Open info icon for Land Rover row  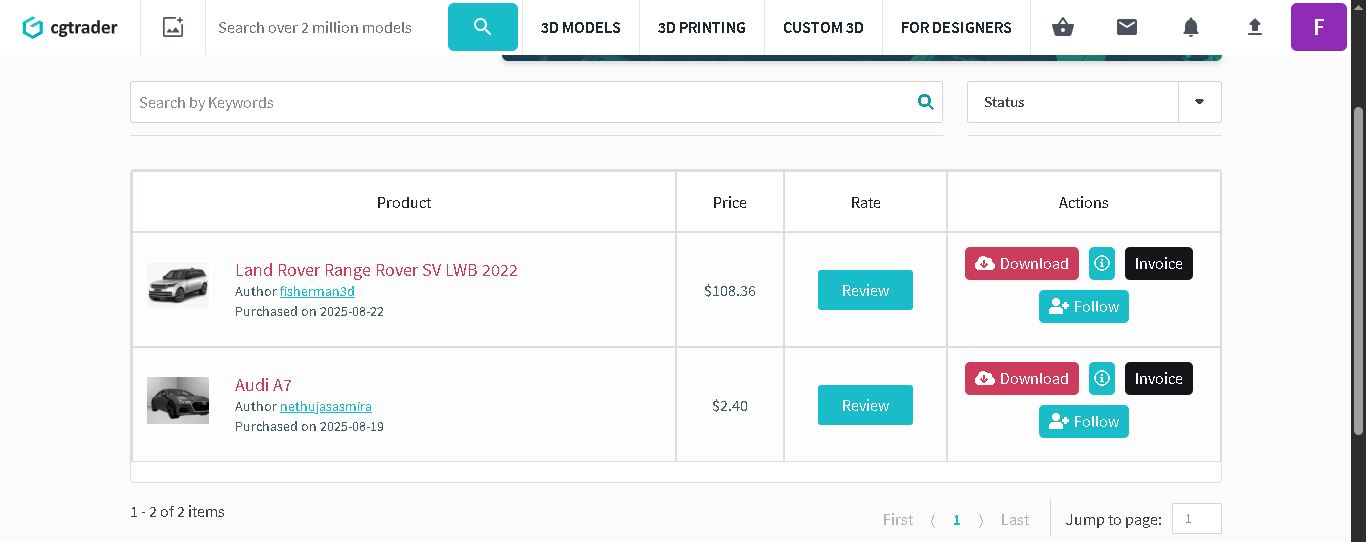[1102, 264]
